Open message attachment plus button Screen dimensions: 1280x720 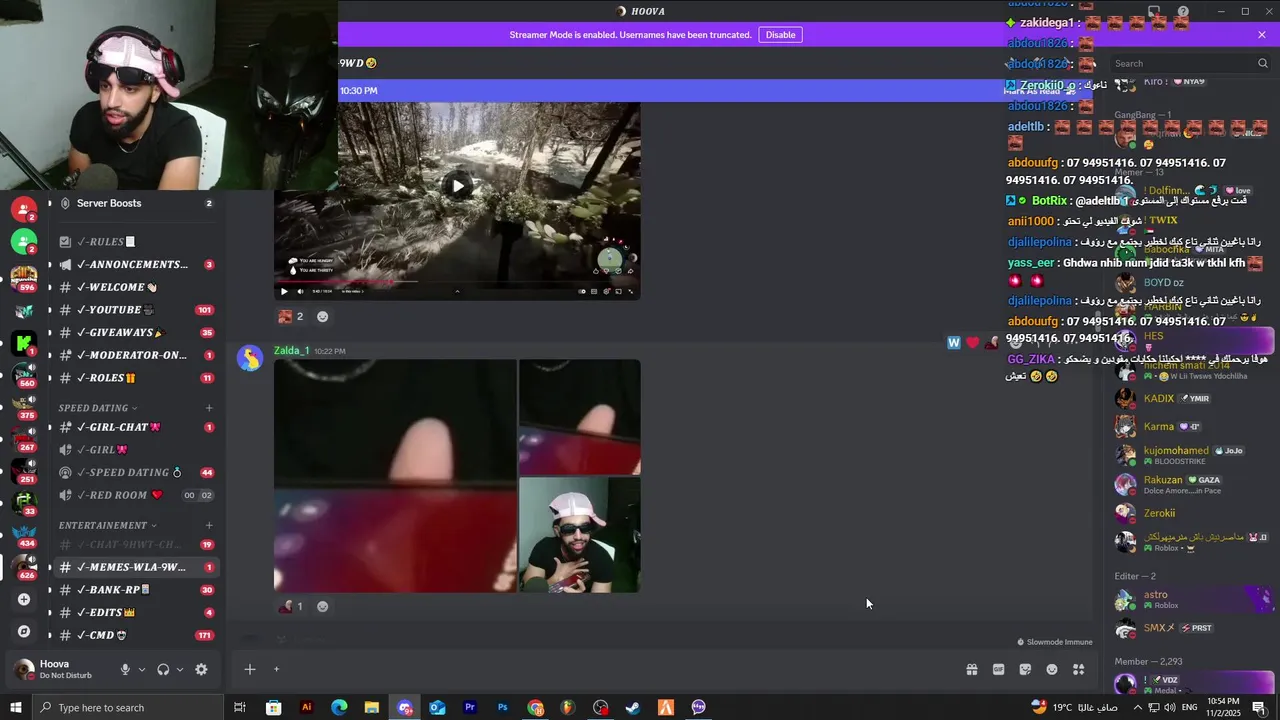point(250,670)
